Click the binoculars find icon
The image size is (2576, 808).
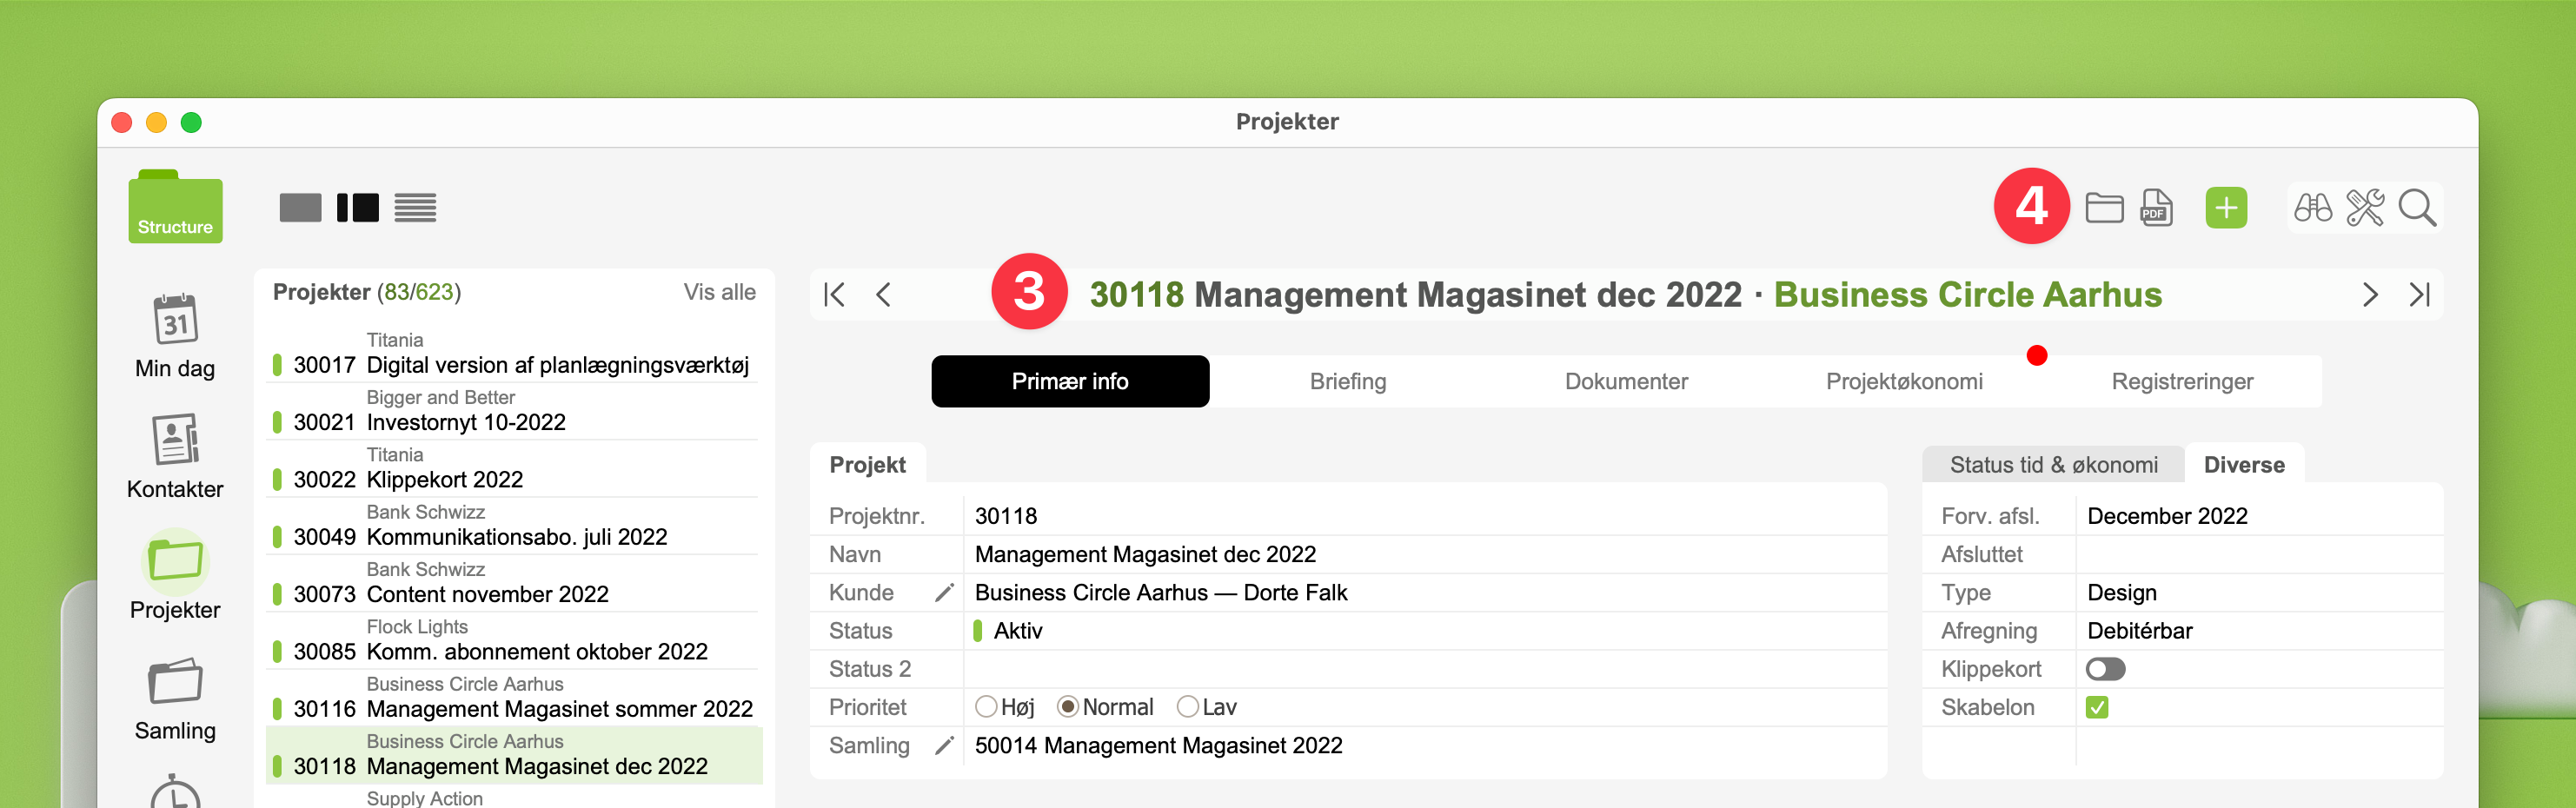2312,208
